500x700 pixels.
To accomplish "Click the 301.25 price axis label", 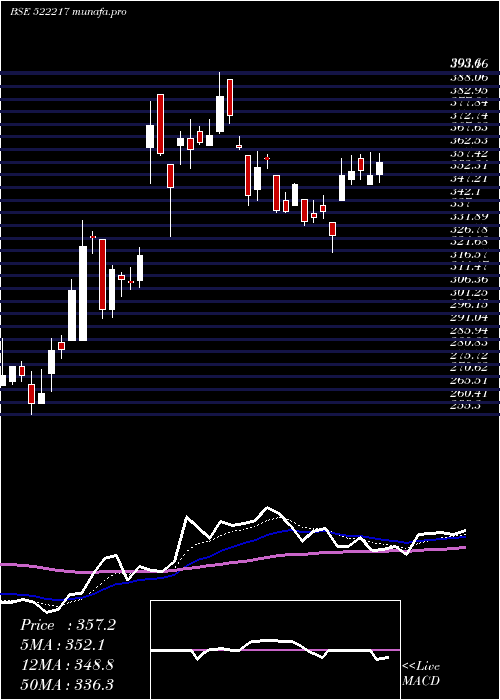I will (469, 293).
